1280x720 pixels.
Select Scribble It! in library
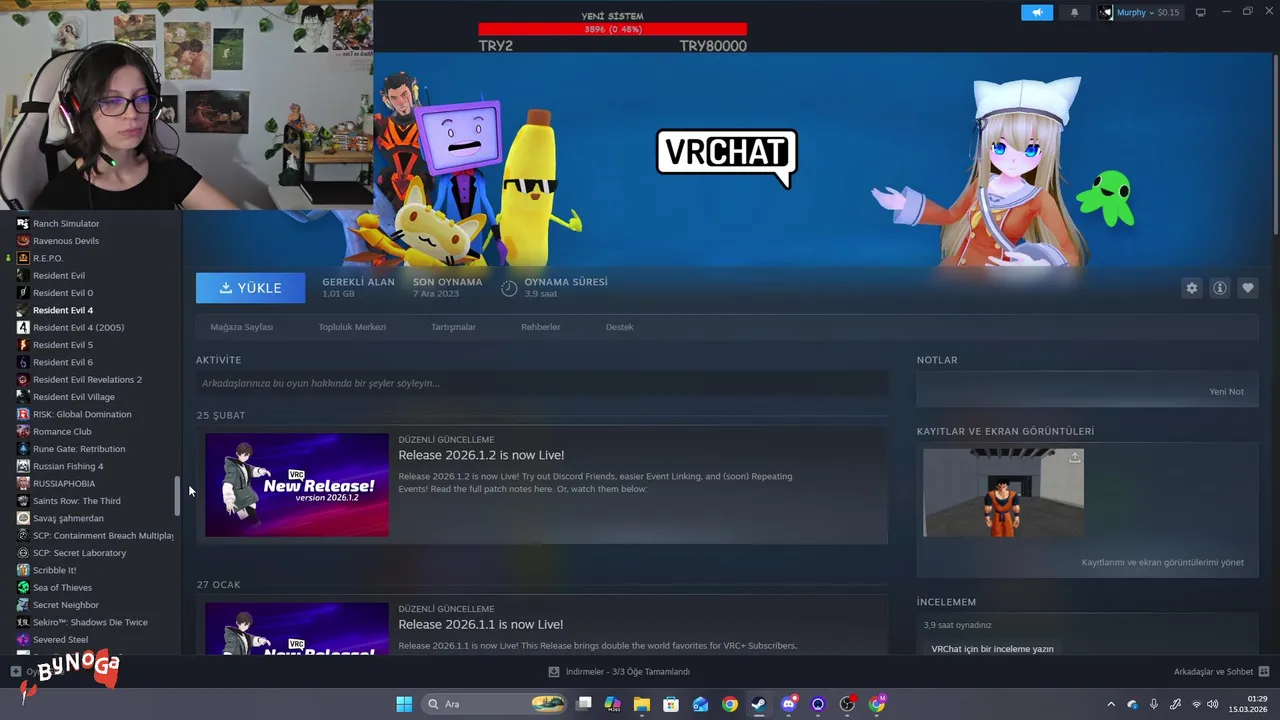tap(55, 570)
